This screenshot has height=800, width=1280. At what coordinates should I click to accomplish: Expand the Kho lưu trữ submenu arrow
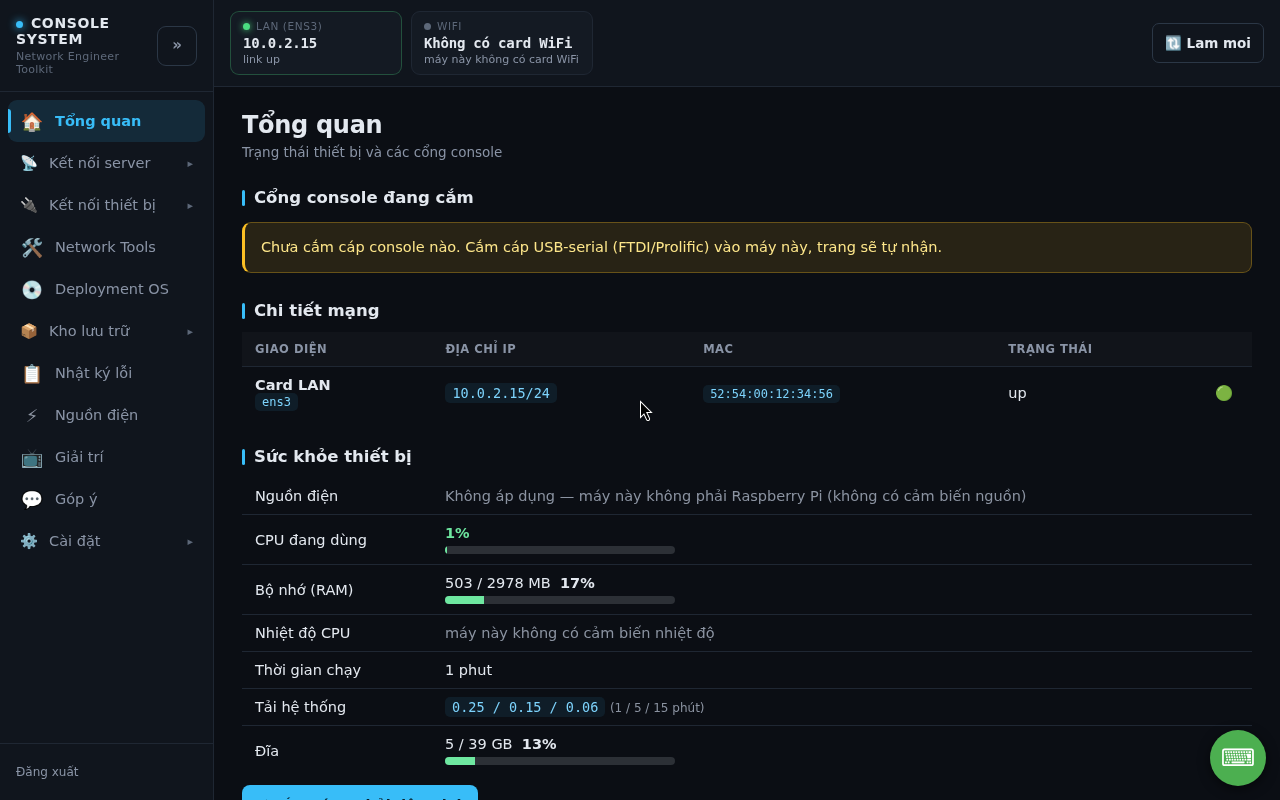(x=190, y=332)
